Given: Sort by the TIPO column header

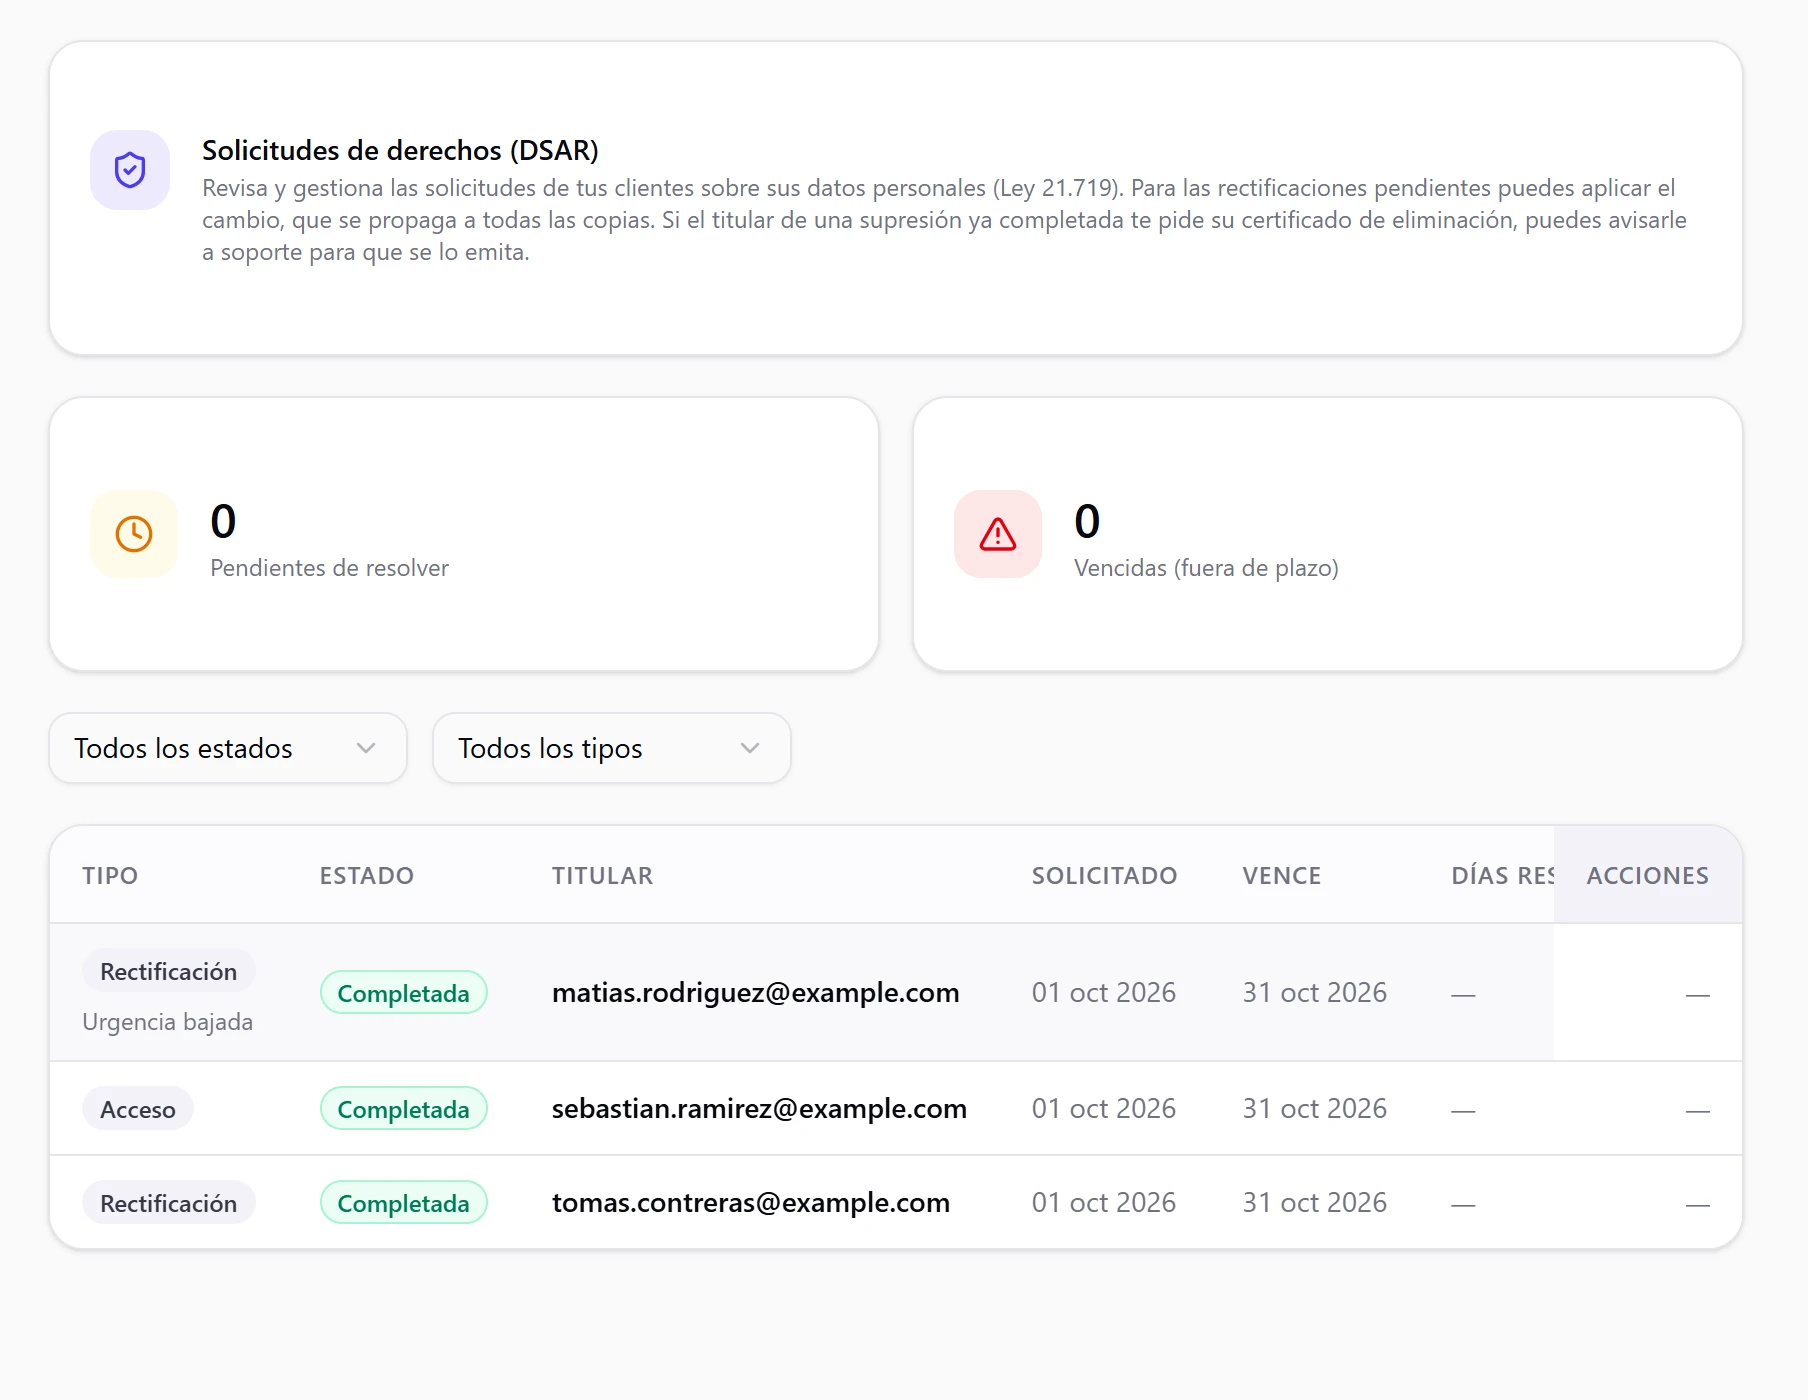Looking at the screenshot, I should [x=110, y=876].
